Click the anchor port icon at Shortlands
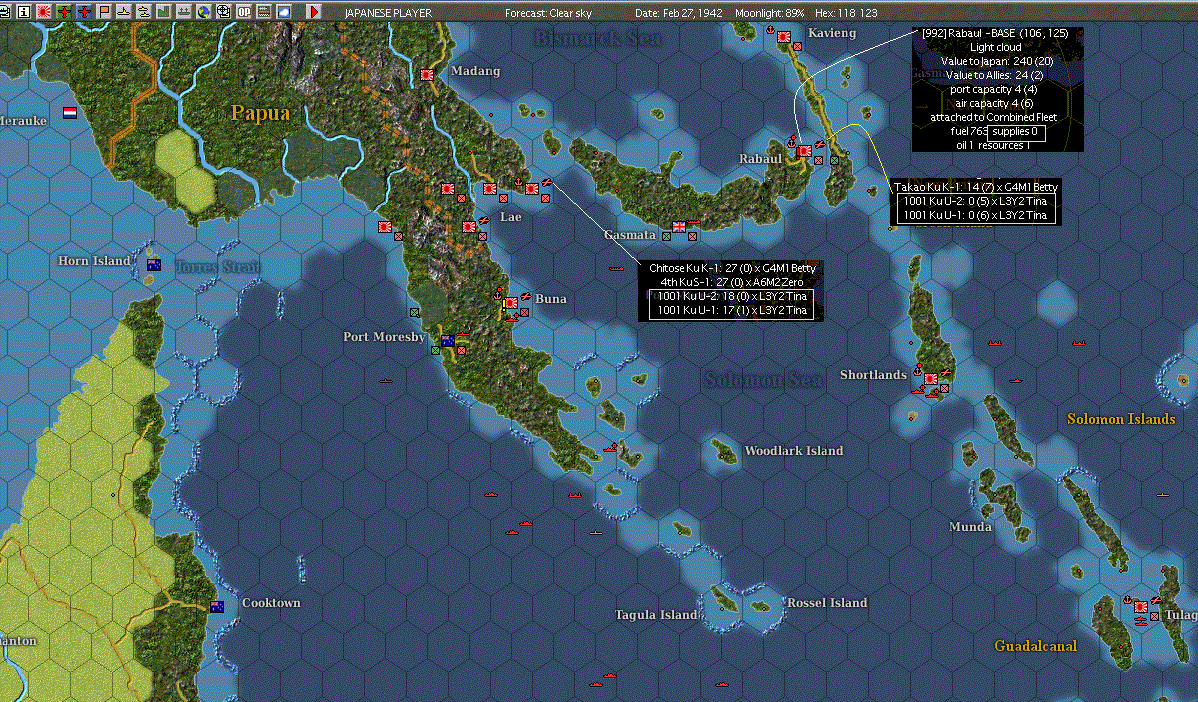The width and height of the screenshot is (1198, 702). tap(918, 370)
